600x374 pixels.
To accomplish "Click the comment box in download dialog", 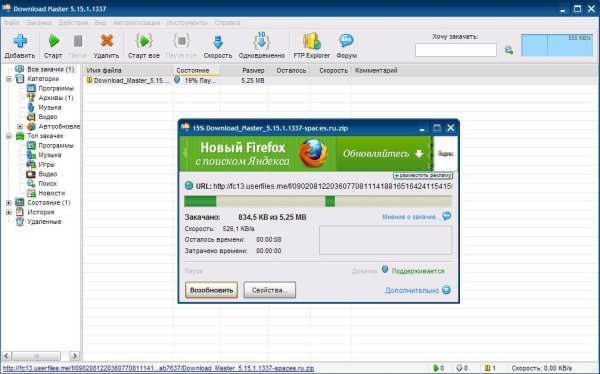I will pyautogui.click(x=385, y=240).
